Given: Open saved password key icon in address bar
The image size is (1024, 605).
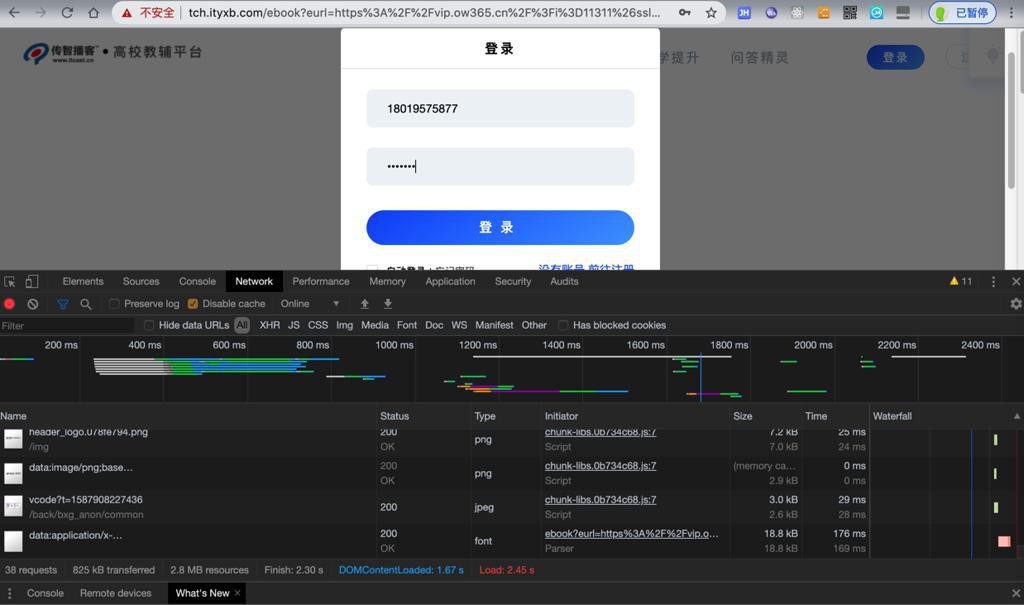Looking at the screenshot, I should click(684, 12).
